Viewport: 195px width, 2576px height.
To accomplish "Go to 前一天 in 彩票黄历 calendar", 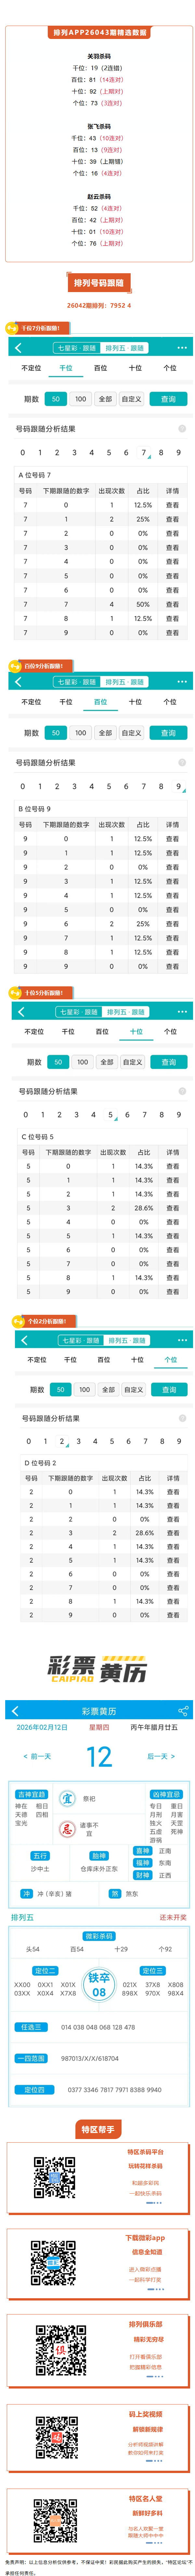I will [x=38, y=1756].
